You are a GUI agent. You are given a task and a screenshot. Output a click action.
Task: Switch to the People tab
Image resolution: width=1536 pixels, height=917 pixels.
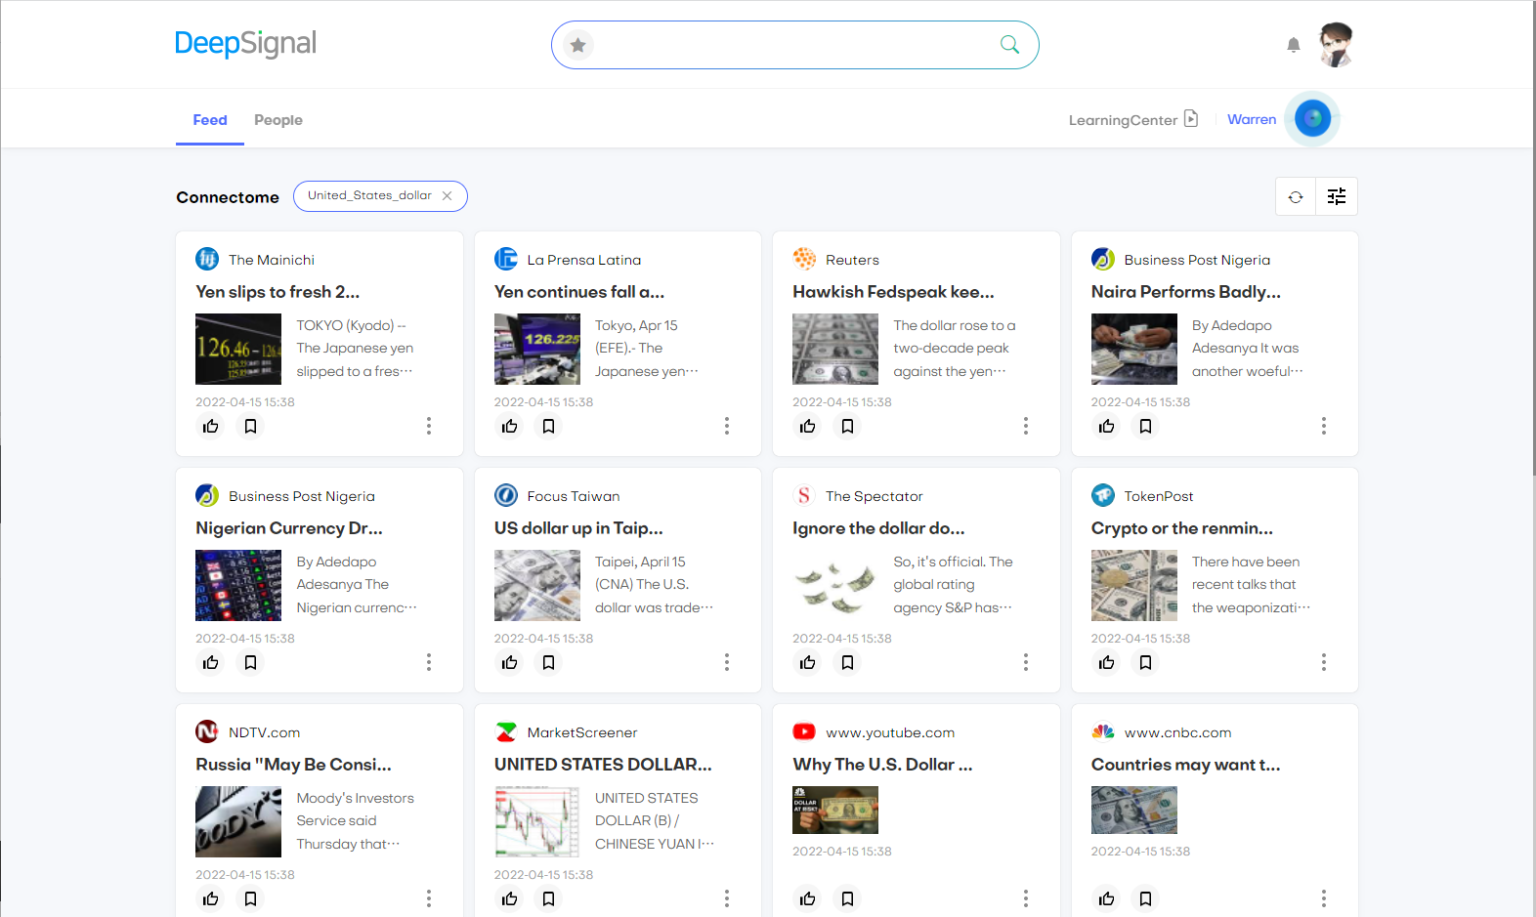[278, 120]
